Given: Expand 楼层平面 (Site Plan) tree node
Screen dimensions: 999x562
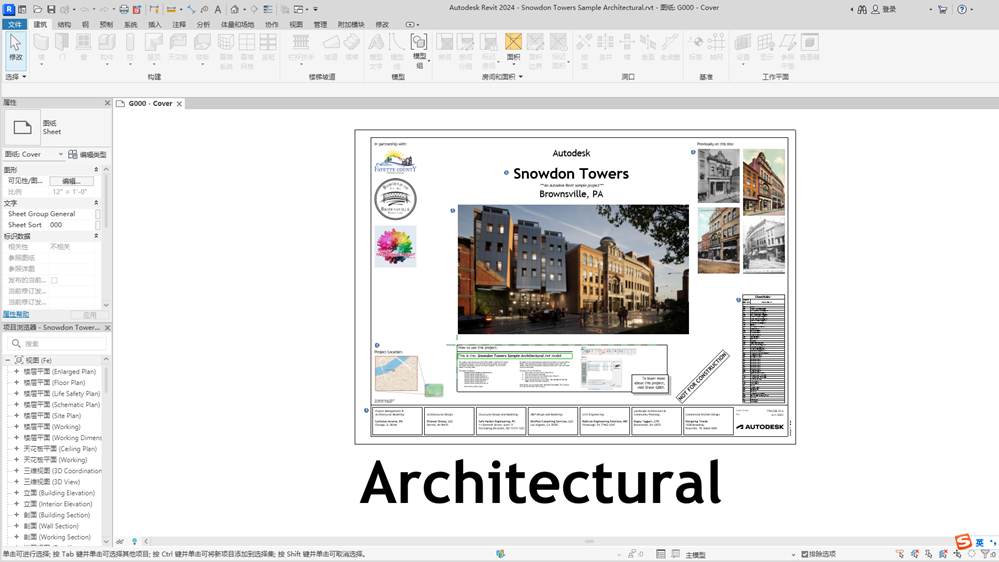Looking at the screenshot, I should [x=17, y=415].
